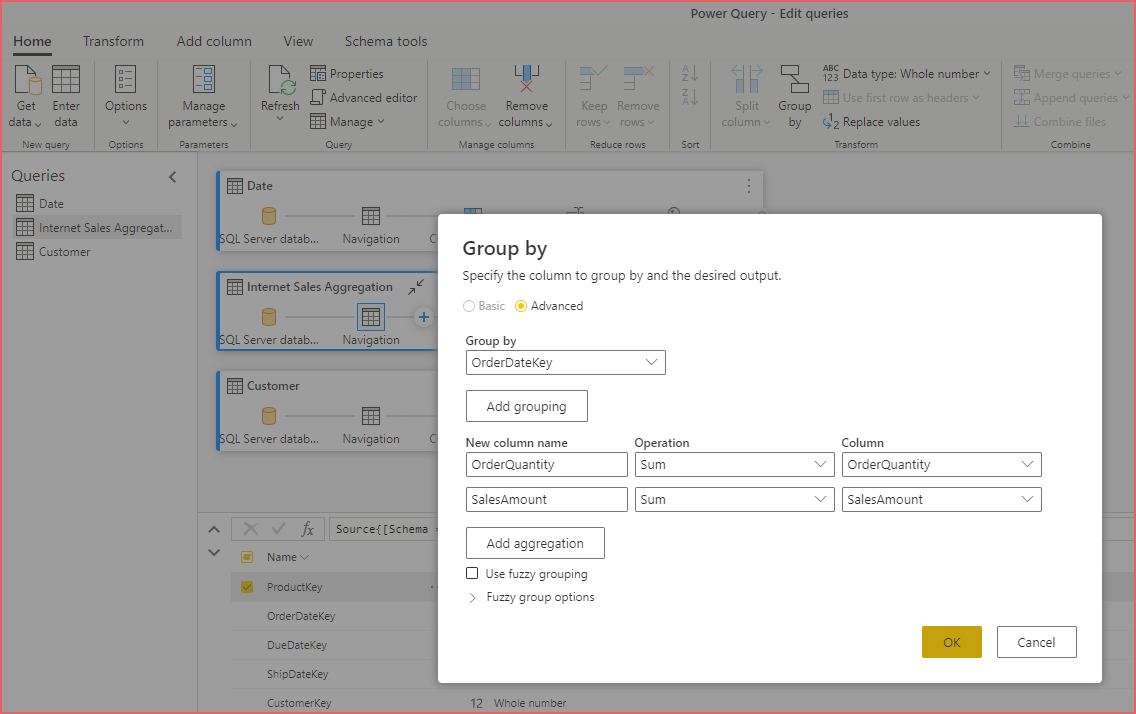
Task: Select the Advanced radio button
Action: coord(523,306)
